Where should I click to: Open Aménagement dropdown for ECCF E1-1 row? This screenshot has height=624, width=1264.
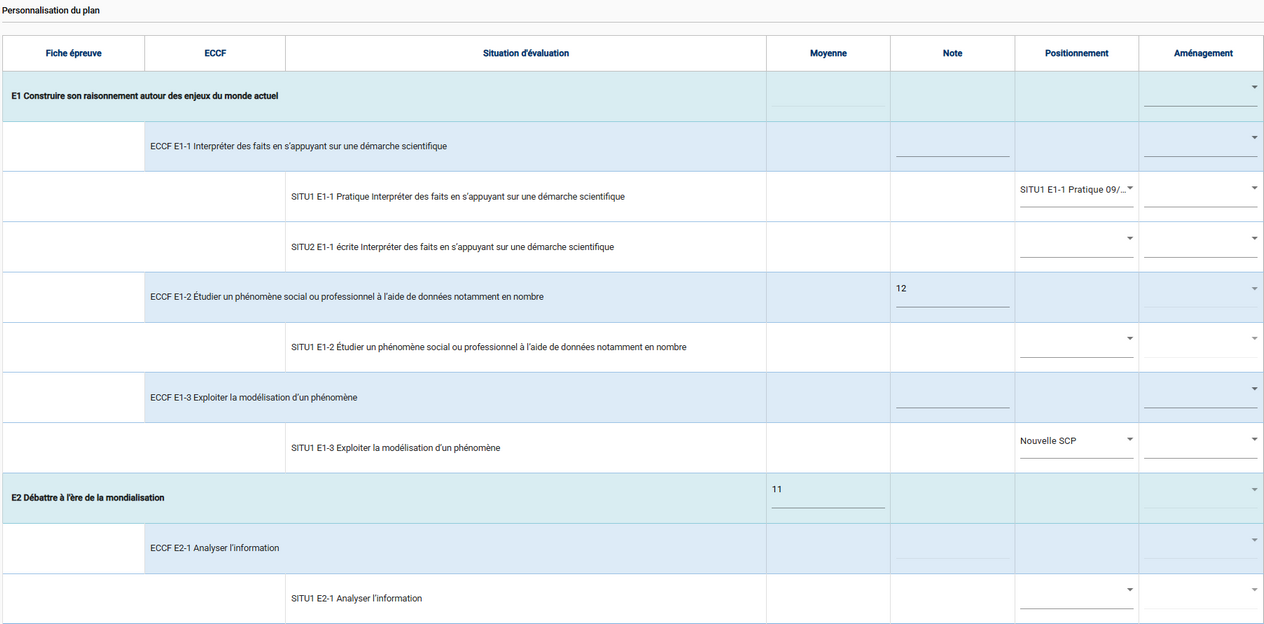(1200, 140)
